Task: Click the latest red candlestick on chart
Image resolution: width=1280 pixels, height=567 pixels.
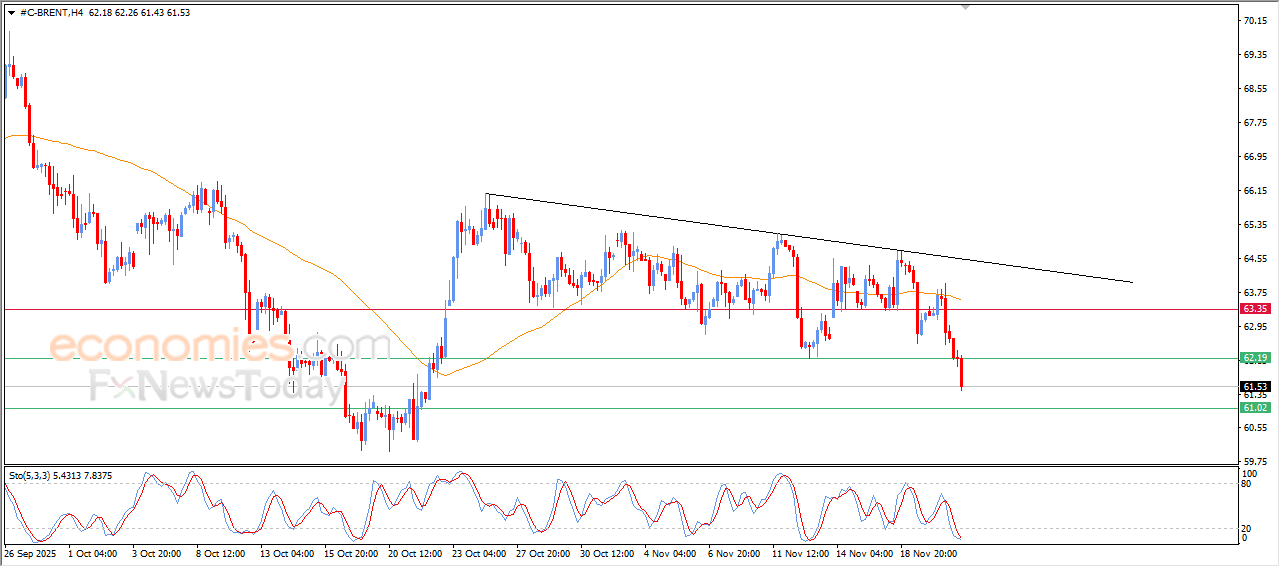Action: tap(961, 373)
